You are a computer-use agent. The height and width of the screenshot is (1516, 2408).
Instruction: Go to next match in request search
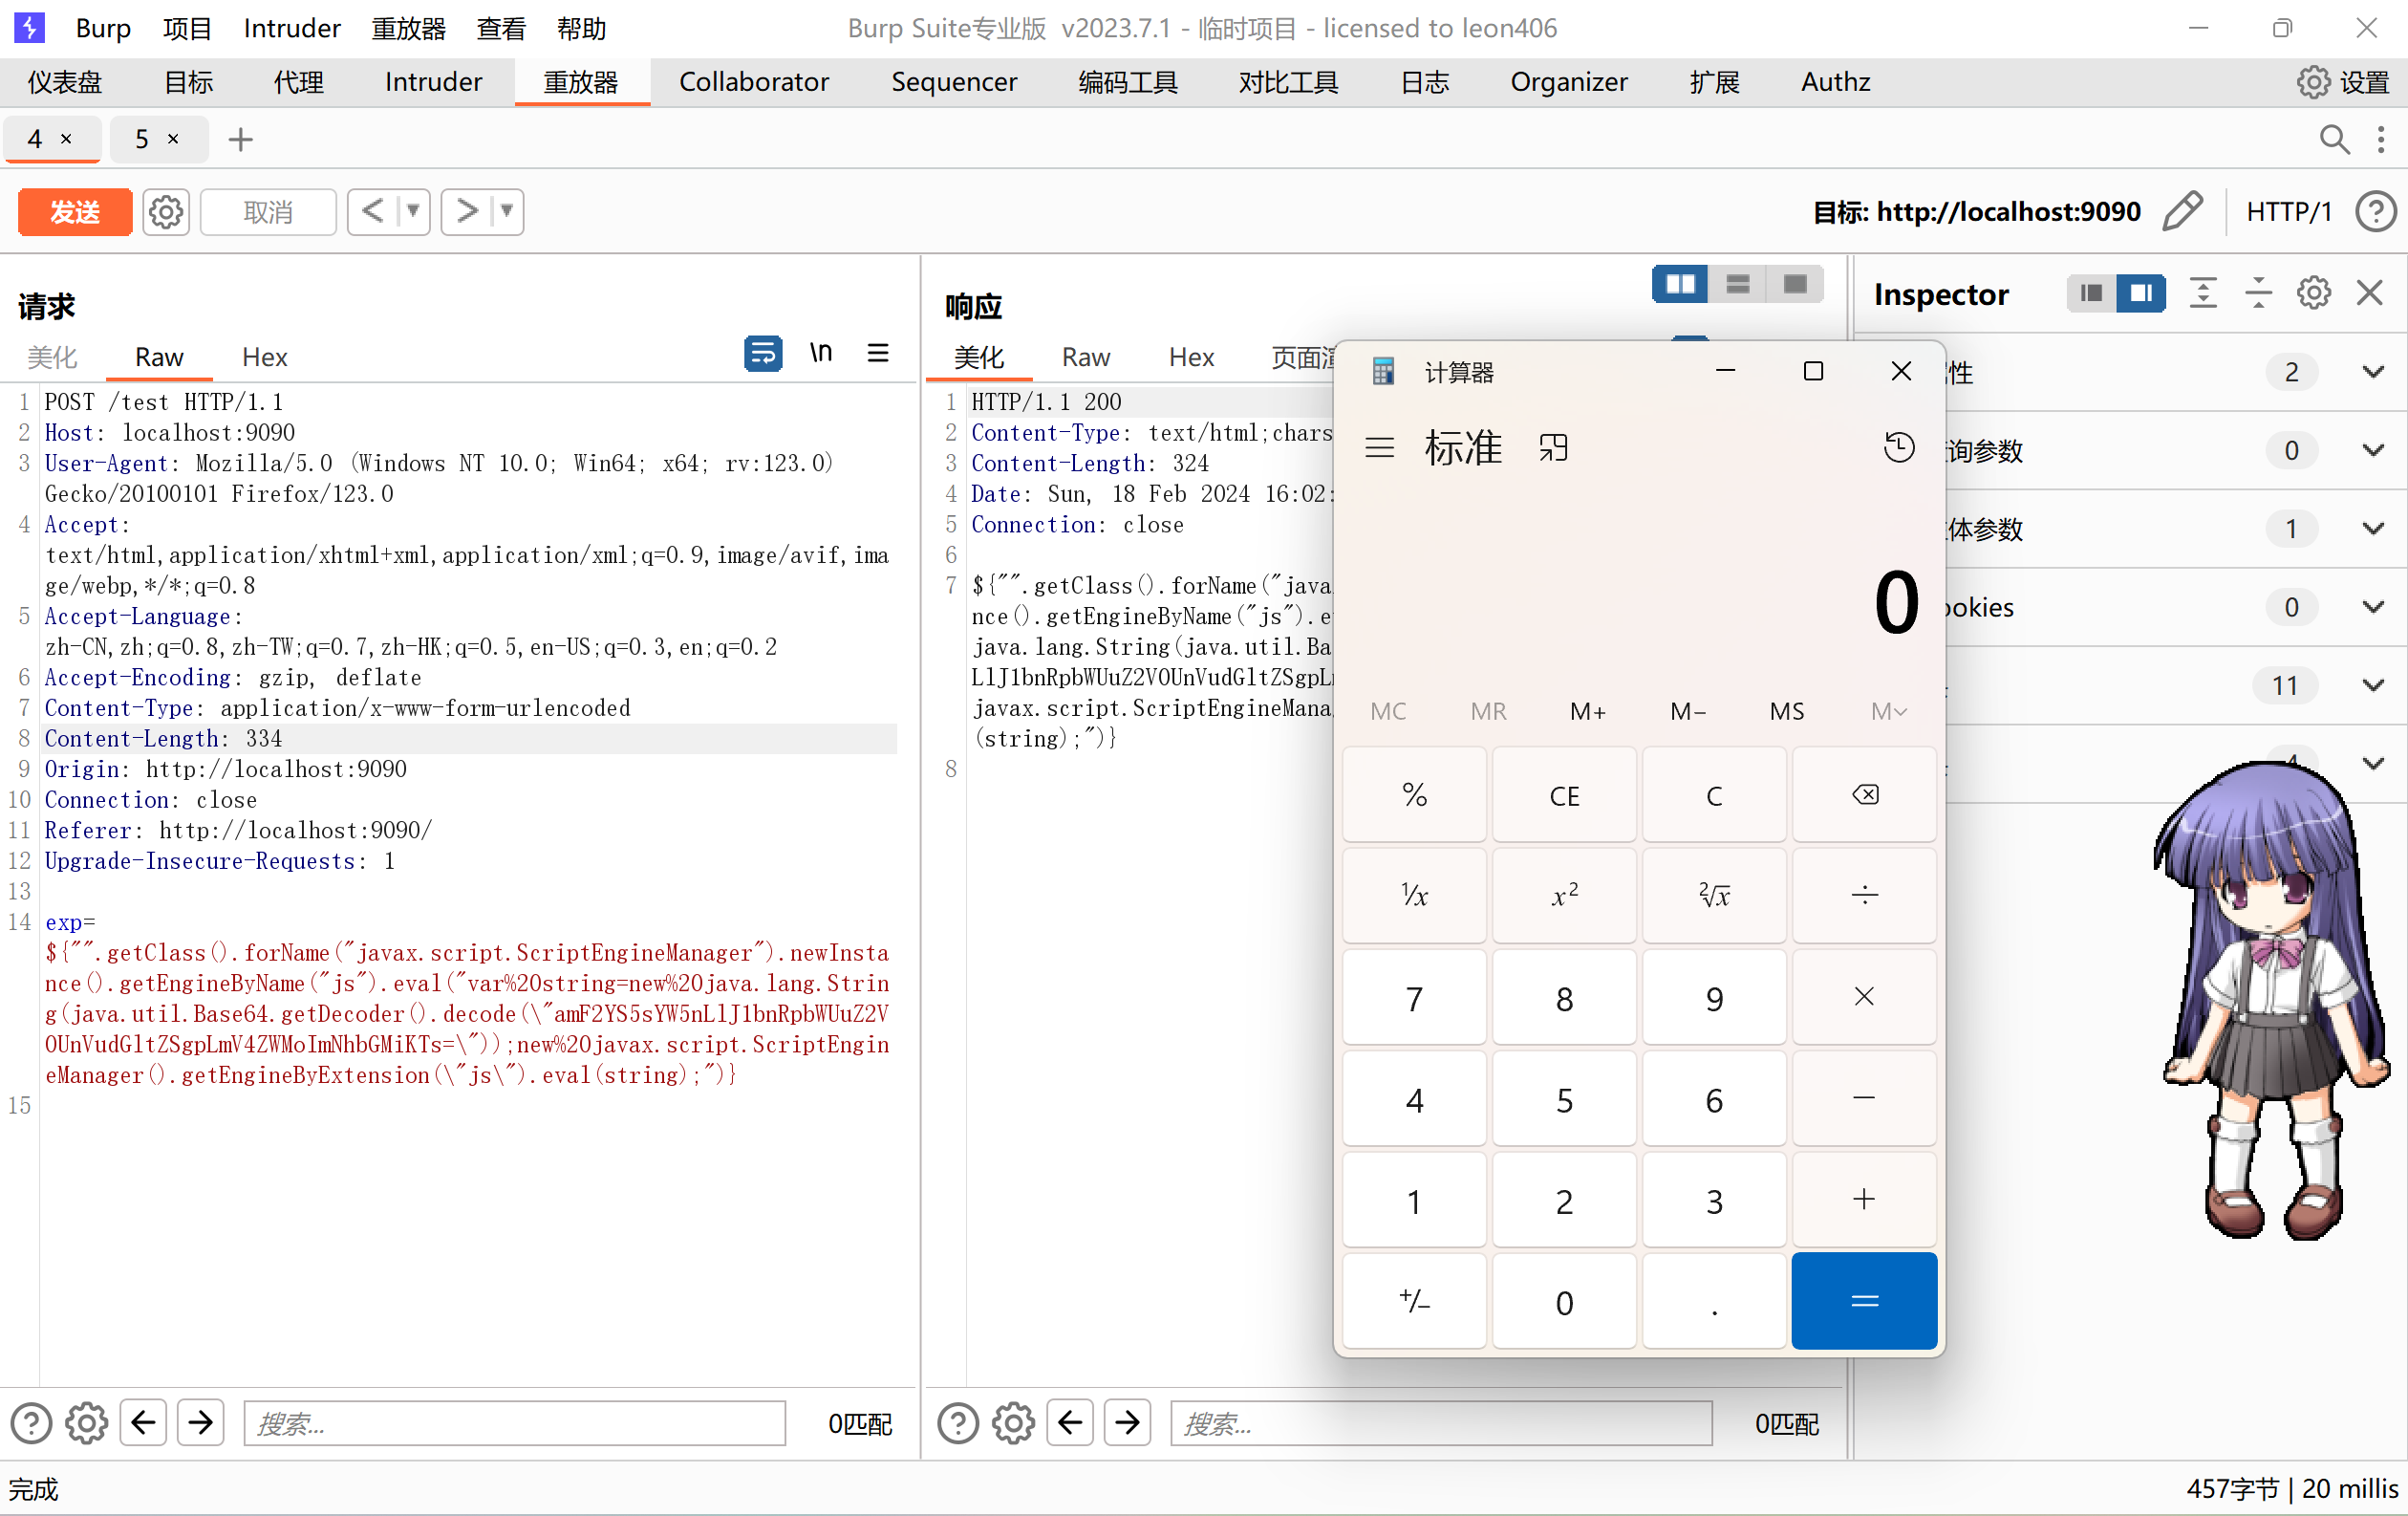tap(201, 1423)
